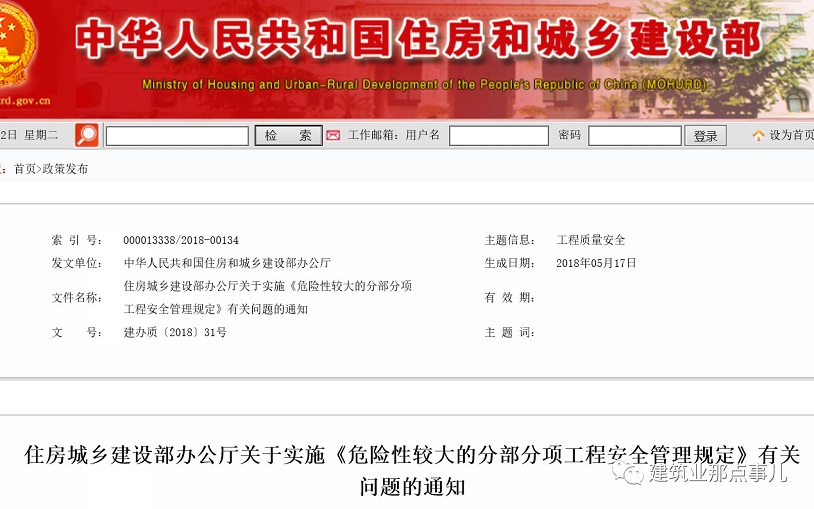Click the issuer 中华人民共和国住房和城乡建设部办公厅
Screen dimensions: 814x509
click(227, 263)
